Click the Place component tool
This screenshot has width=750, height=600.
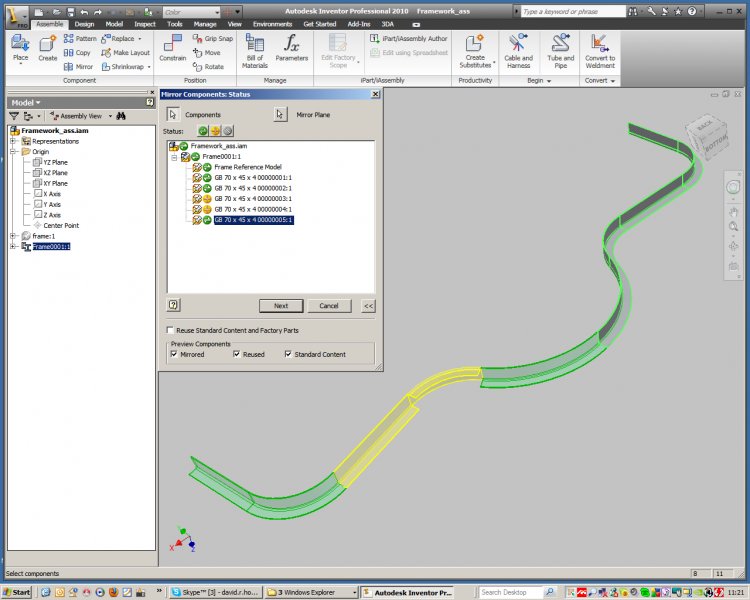[20, 49]
